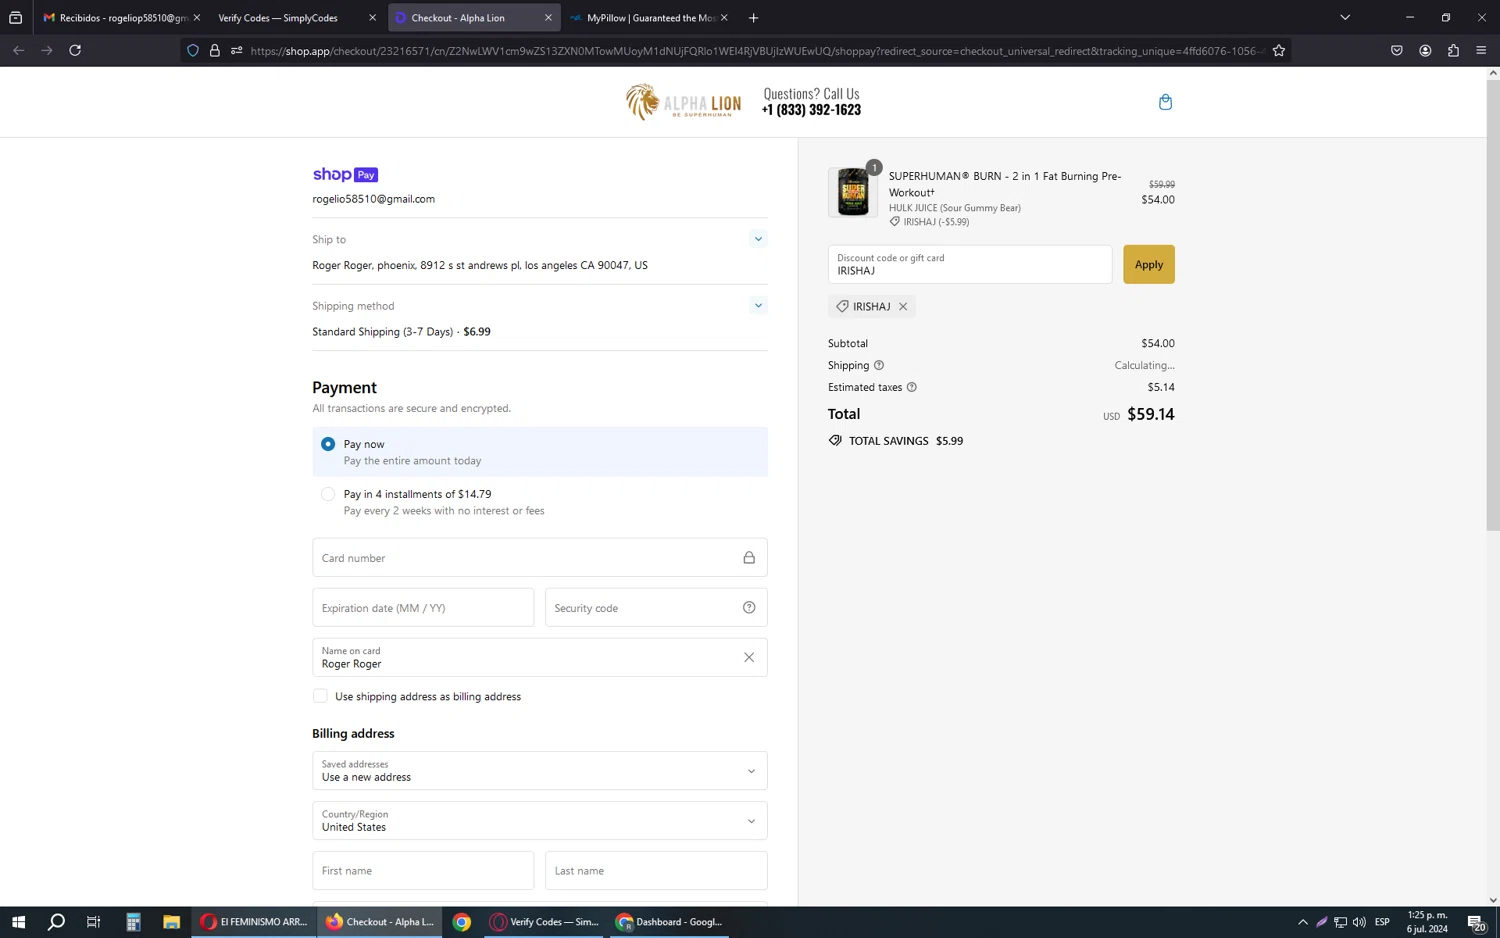The image size is (1500, 938).
Task: Save page to Pocket
Action: pyautogui.click(x=1397, y=50)
